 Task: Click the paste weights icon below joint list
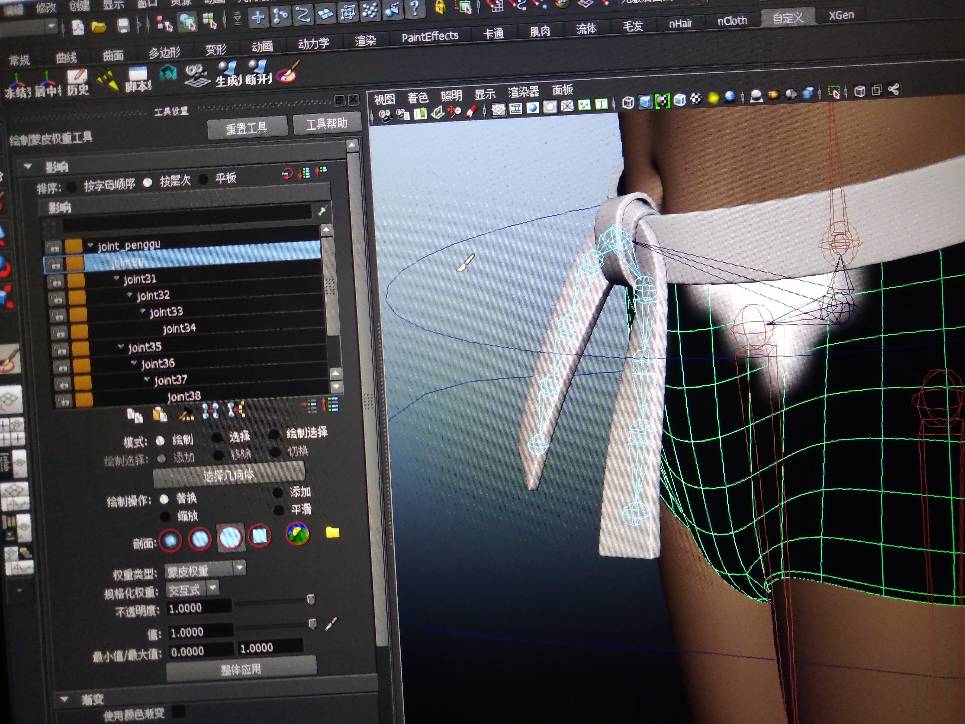coord(159,414)
